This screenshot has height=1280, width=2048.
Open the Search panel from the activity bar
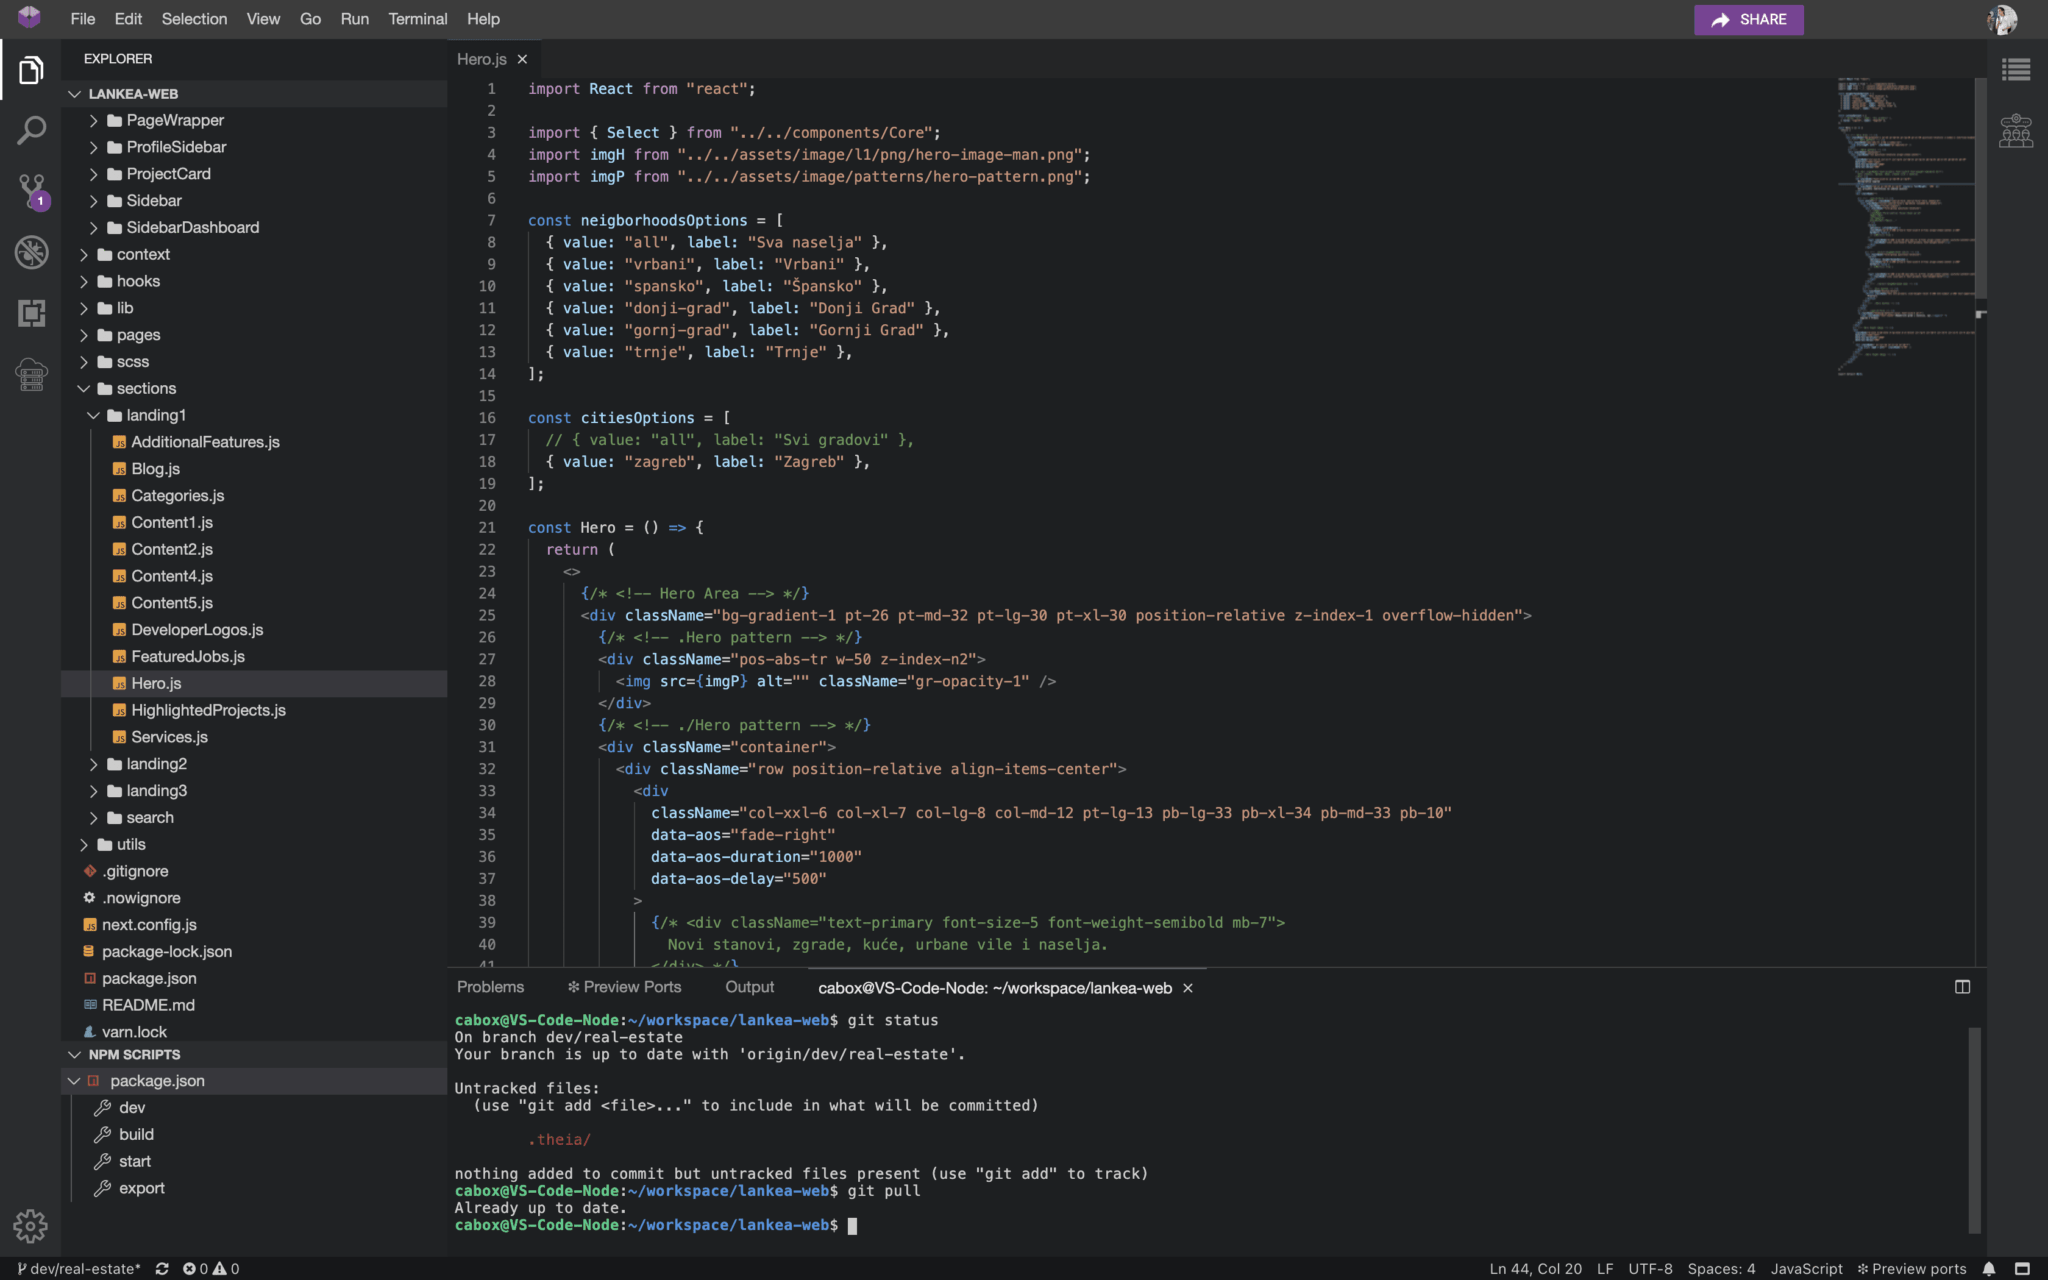click(31, 130)
